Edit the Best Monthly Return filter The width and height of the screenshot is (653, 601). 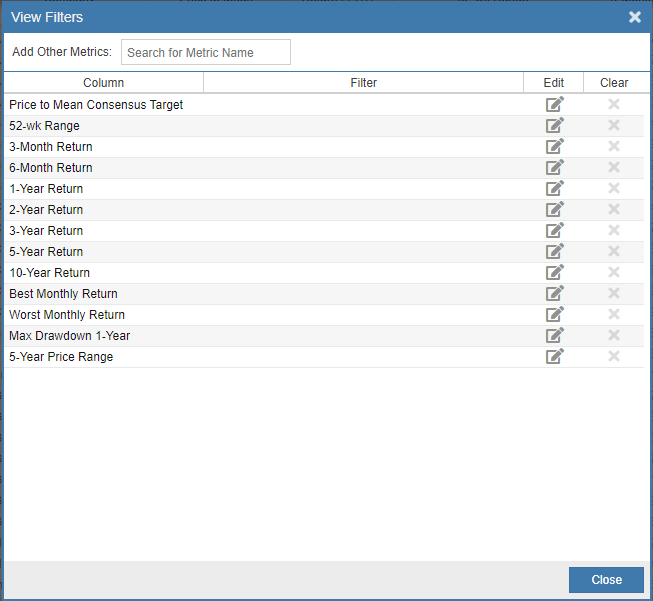[x=554, y=293]
